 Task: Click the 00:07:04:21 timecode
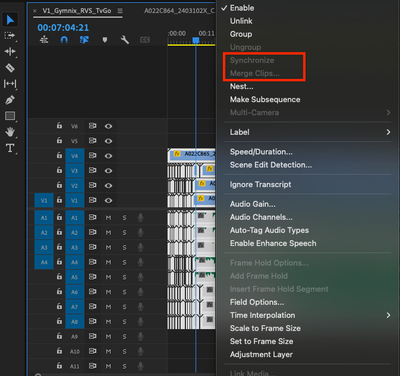coord(63,28)
